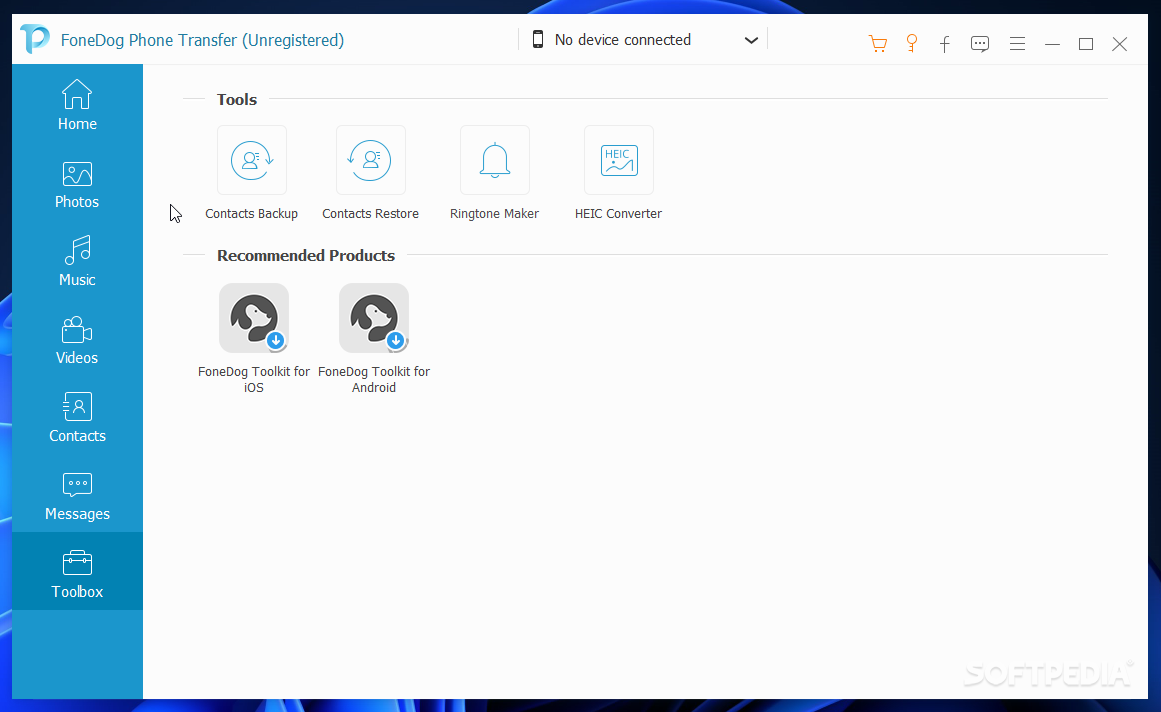The width and height of the screenshot is (1161, 712).
Task: Open Contacts in the sidebar
Action: click(x=77, y=418)
